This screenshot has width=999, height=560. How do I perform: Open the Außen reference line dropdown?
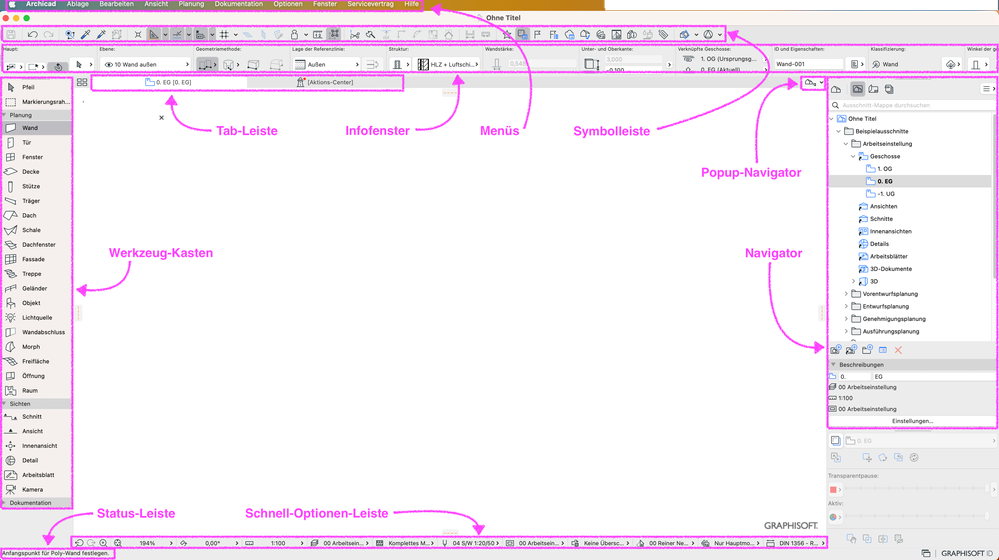[327, 64]
